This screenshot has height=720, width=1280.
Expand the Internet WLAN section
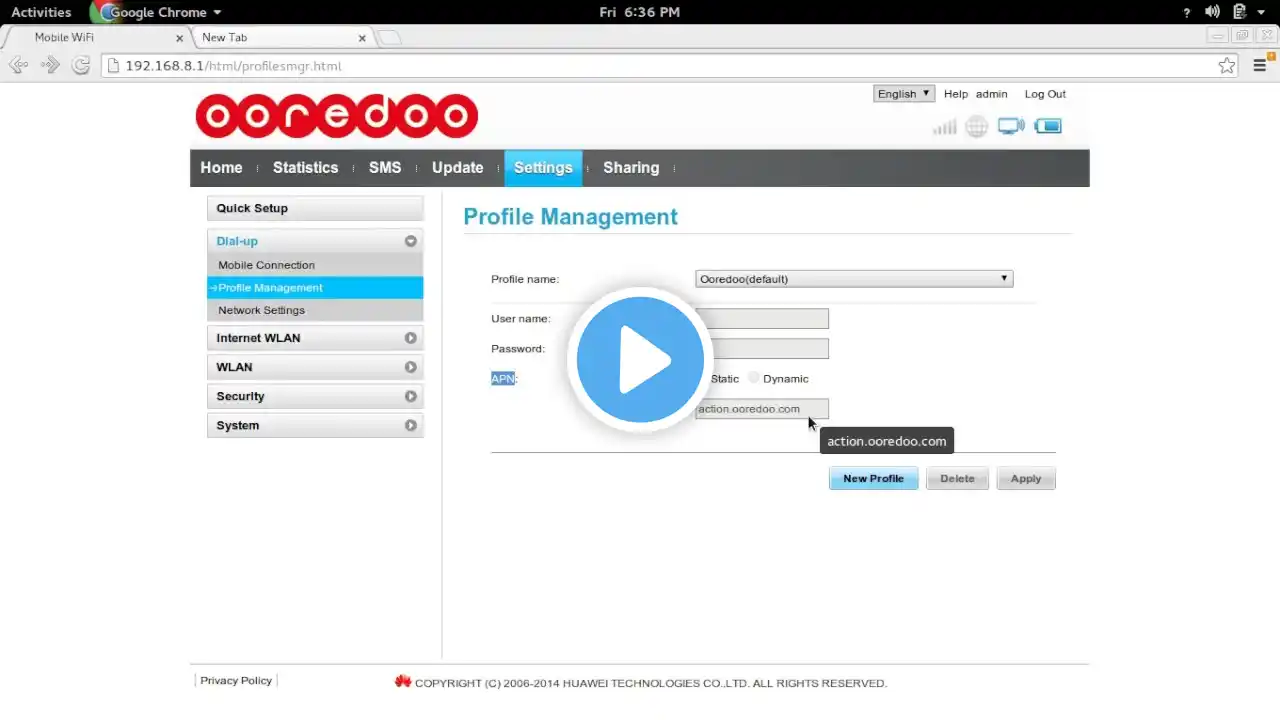click(315, 338)
